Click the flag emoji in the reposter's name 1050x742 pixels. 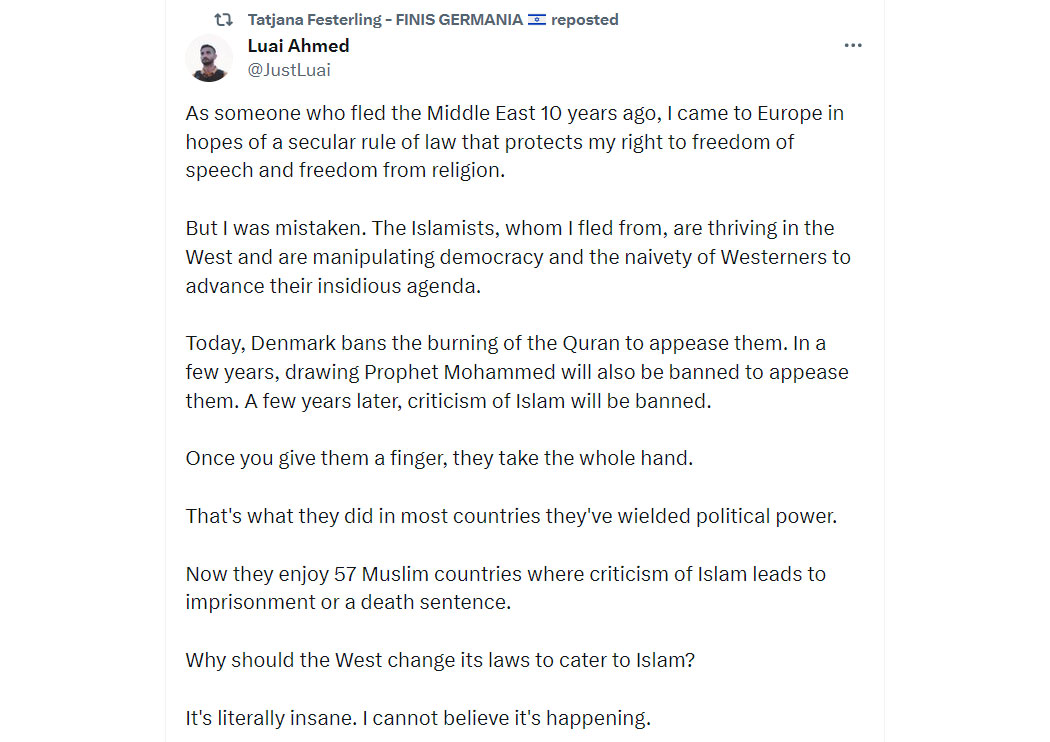(x=536, y=20)
